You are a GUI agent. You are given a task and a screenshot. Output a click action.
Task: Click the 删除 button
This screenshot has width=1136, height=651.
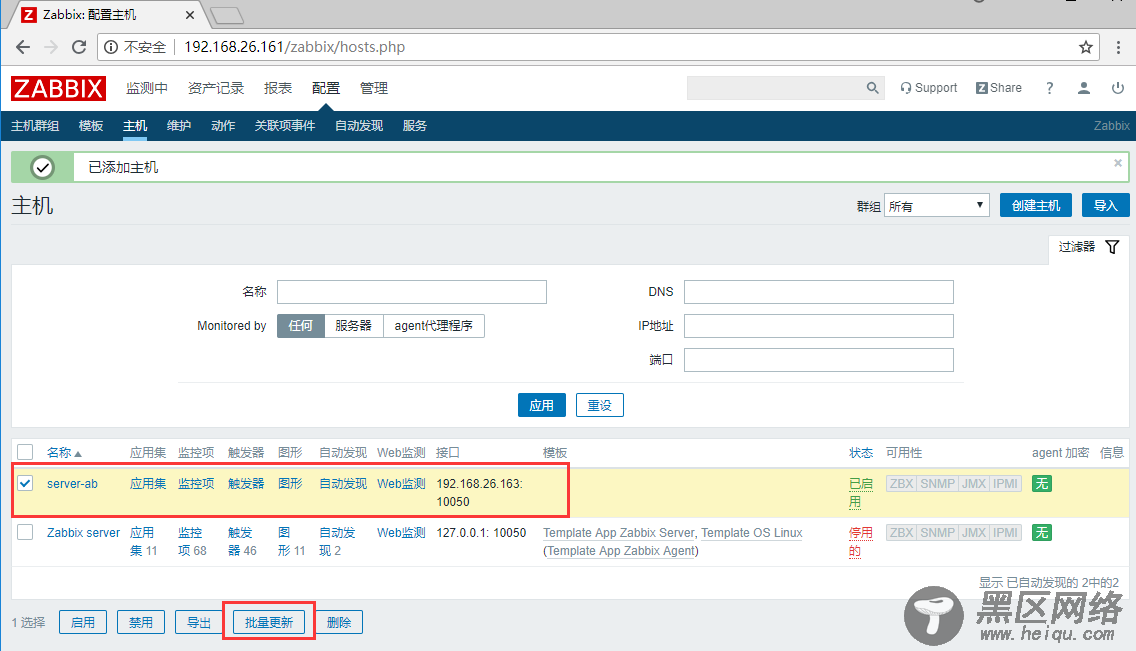(338, 623)
